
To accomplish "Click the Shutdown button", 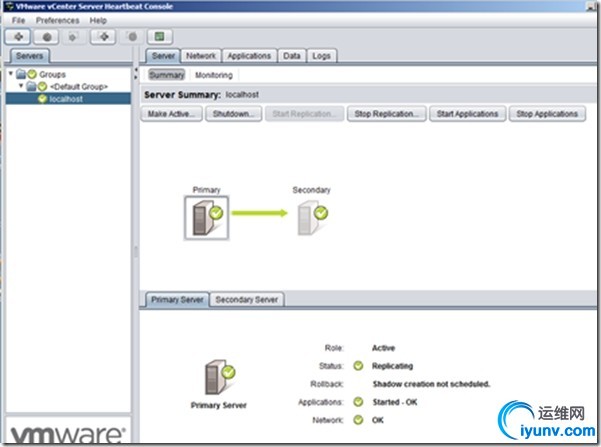I will 233,114.
